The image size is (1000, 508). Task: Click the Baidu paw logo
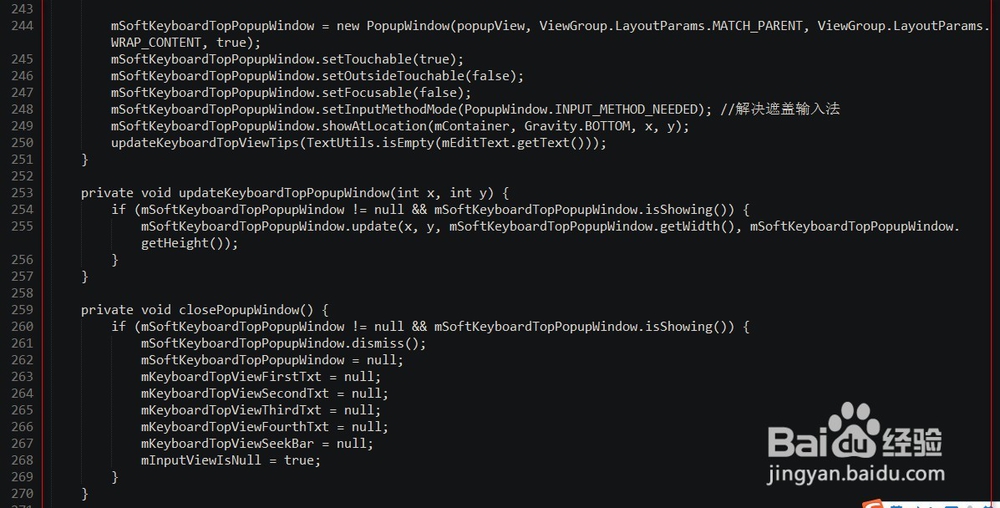[x=854, y=430]
